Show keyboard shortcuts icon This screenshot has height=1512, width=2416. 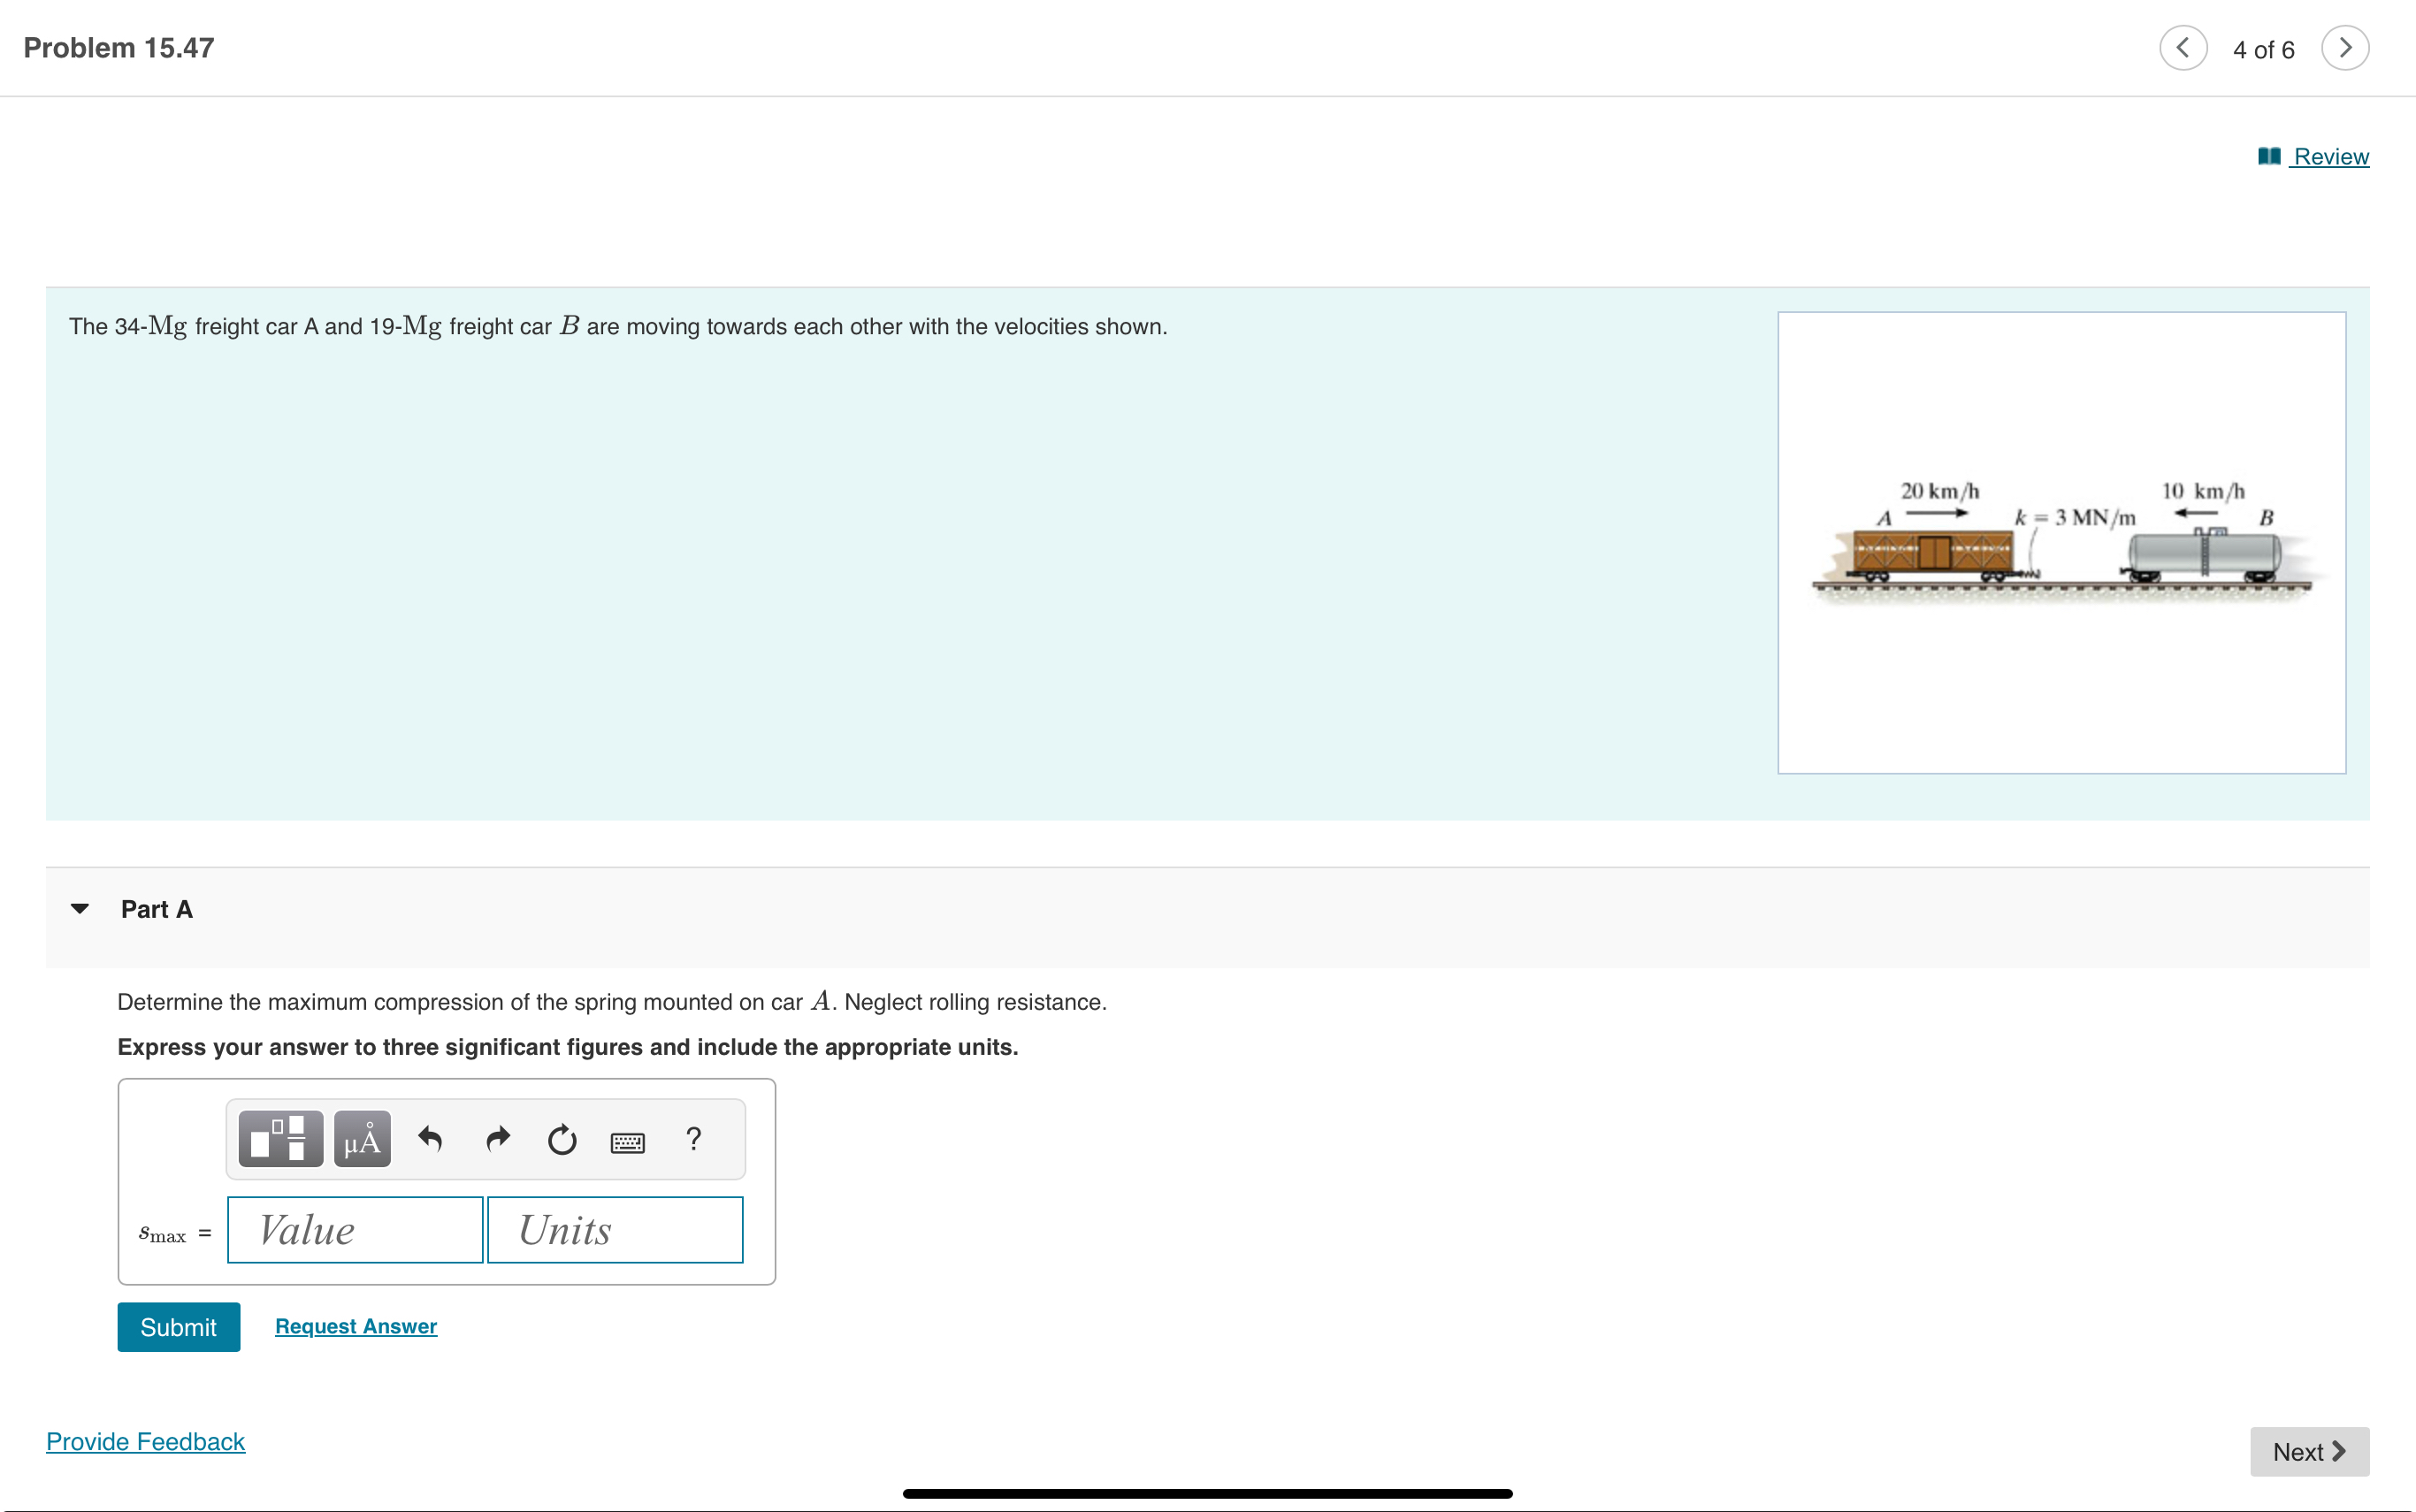click(627, 1141)
